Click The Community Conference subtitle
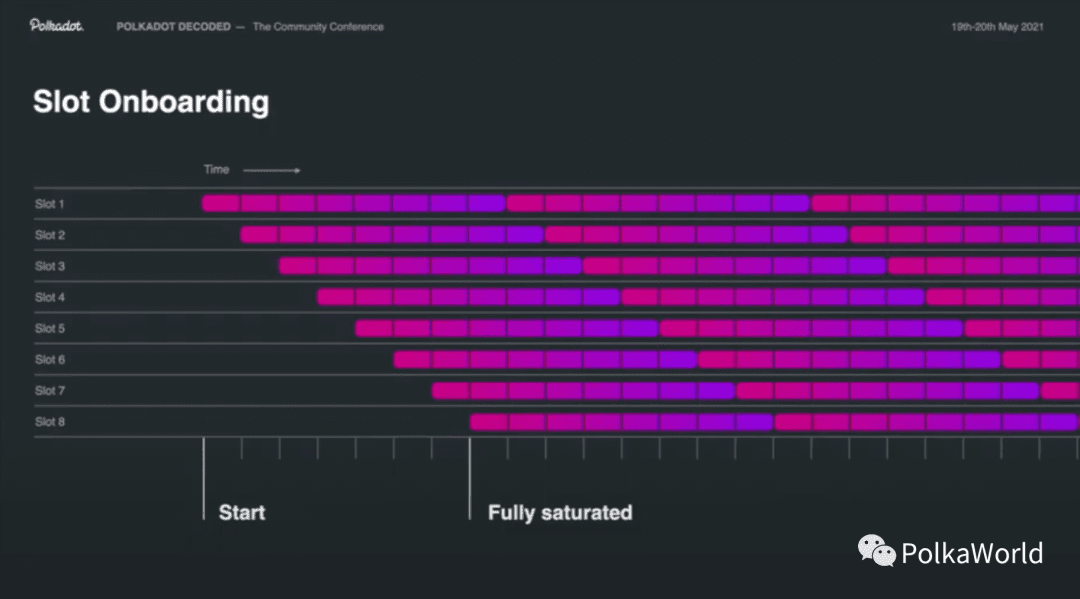 coord(318,27)
